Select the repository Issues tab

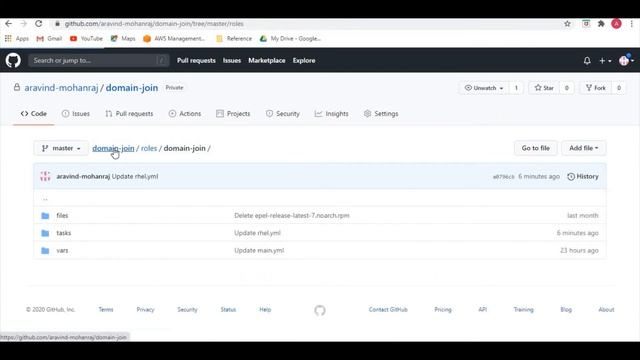coord(76,113)
